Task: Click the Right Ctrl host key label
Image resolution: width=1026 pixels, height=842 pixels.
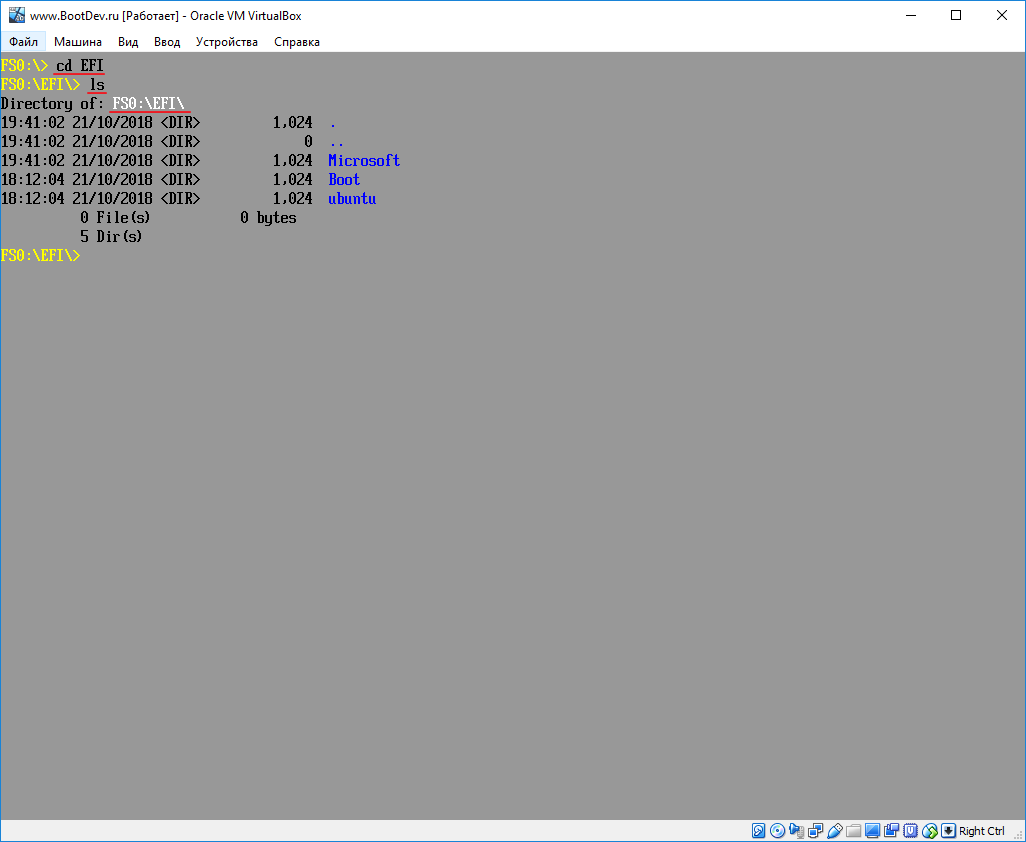Action: (x=982, y=831)
